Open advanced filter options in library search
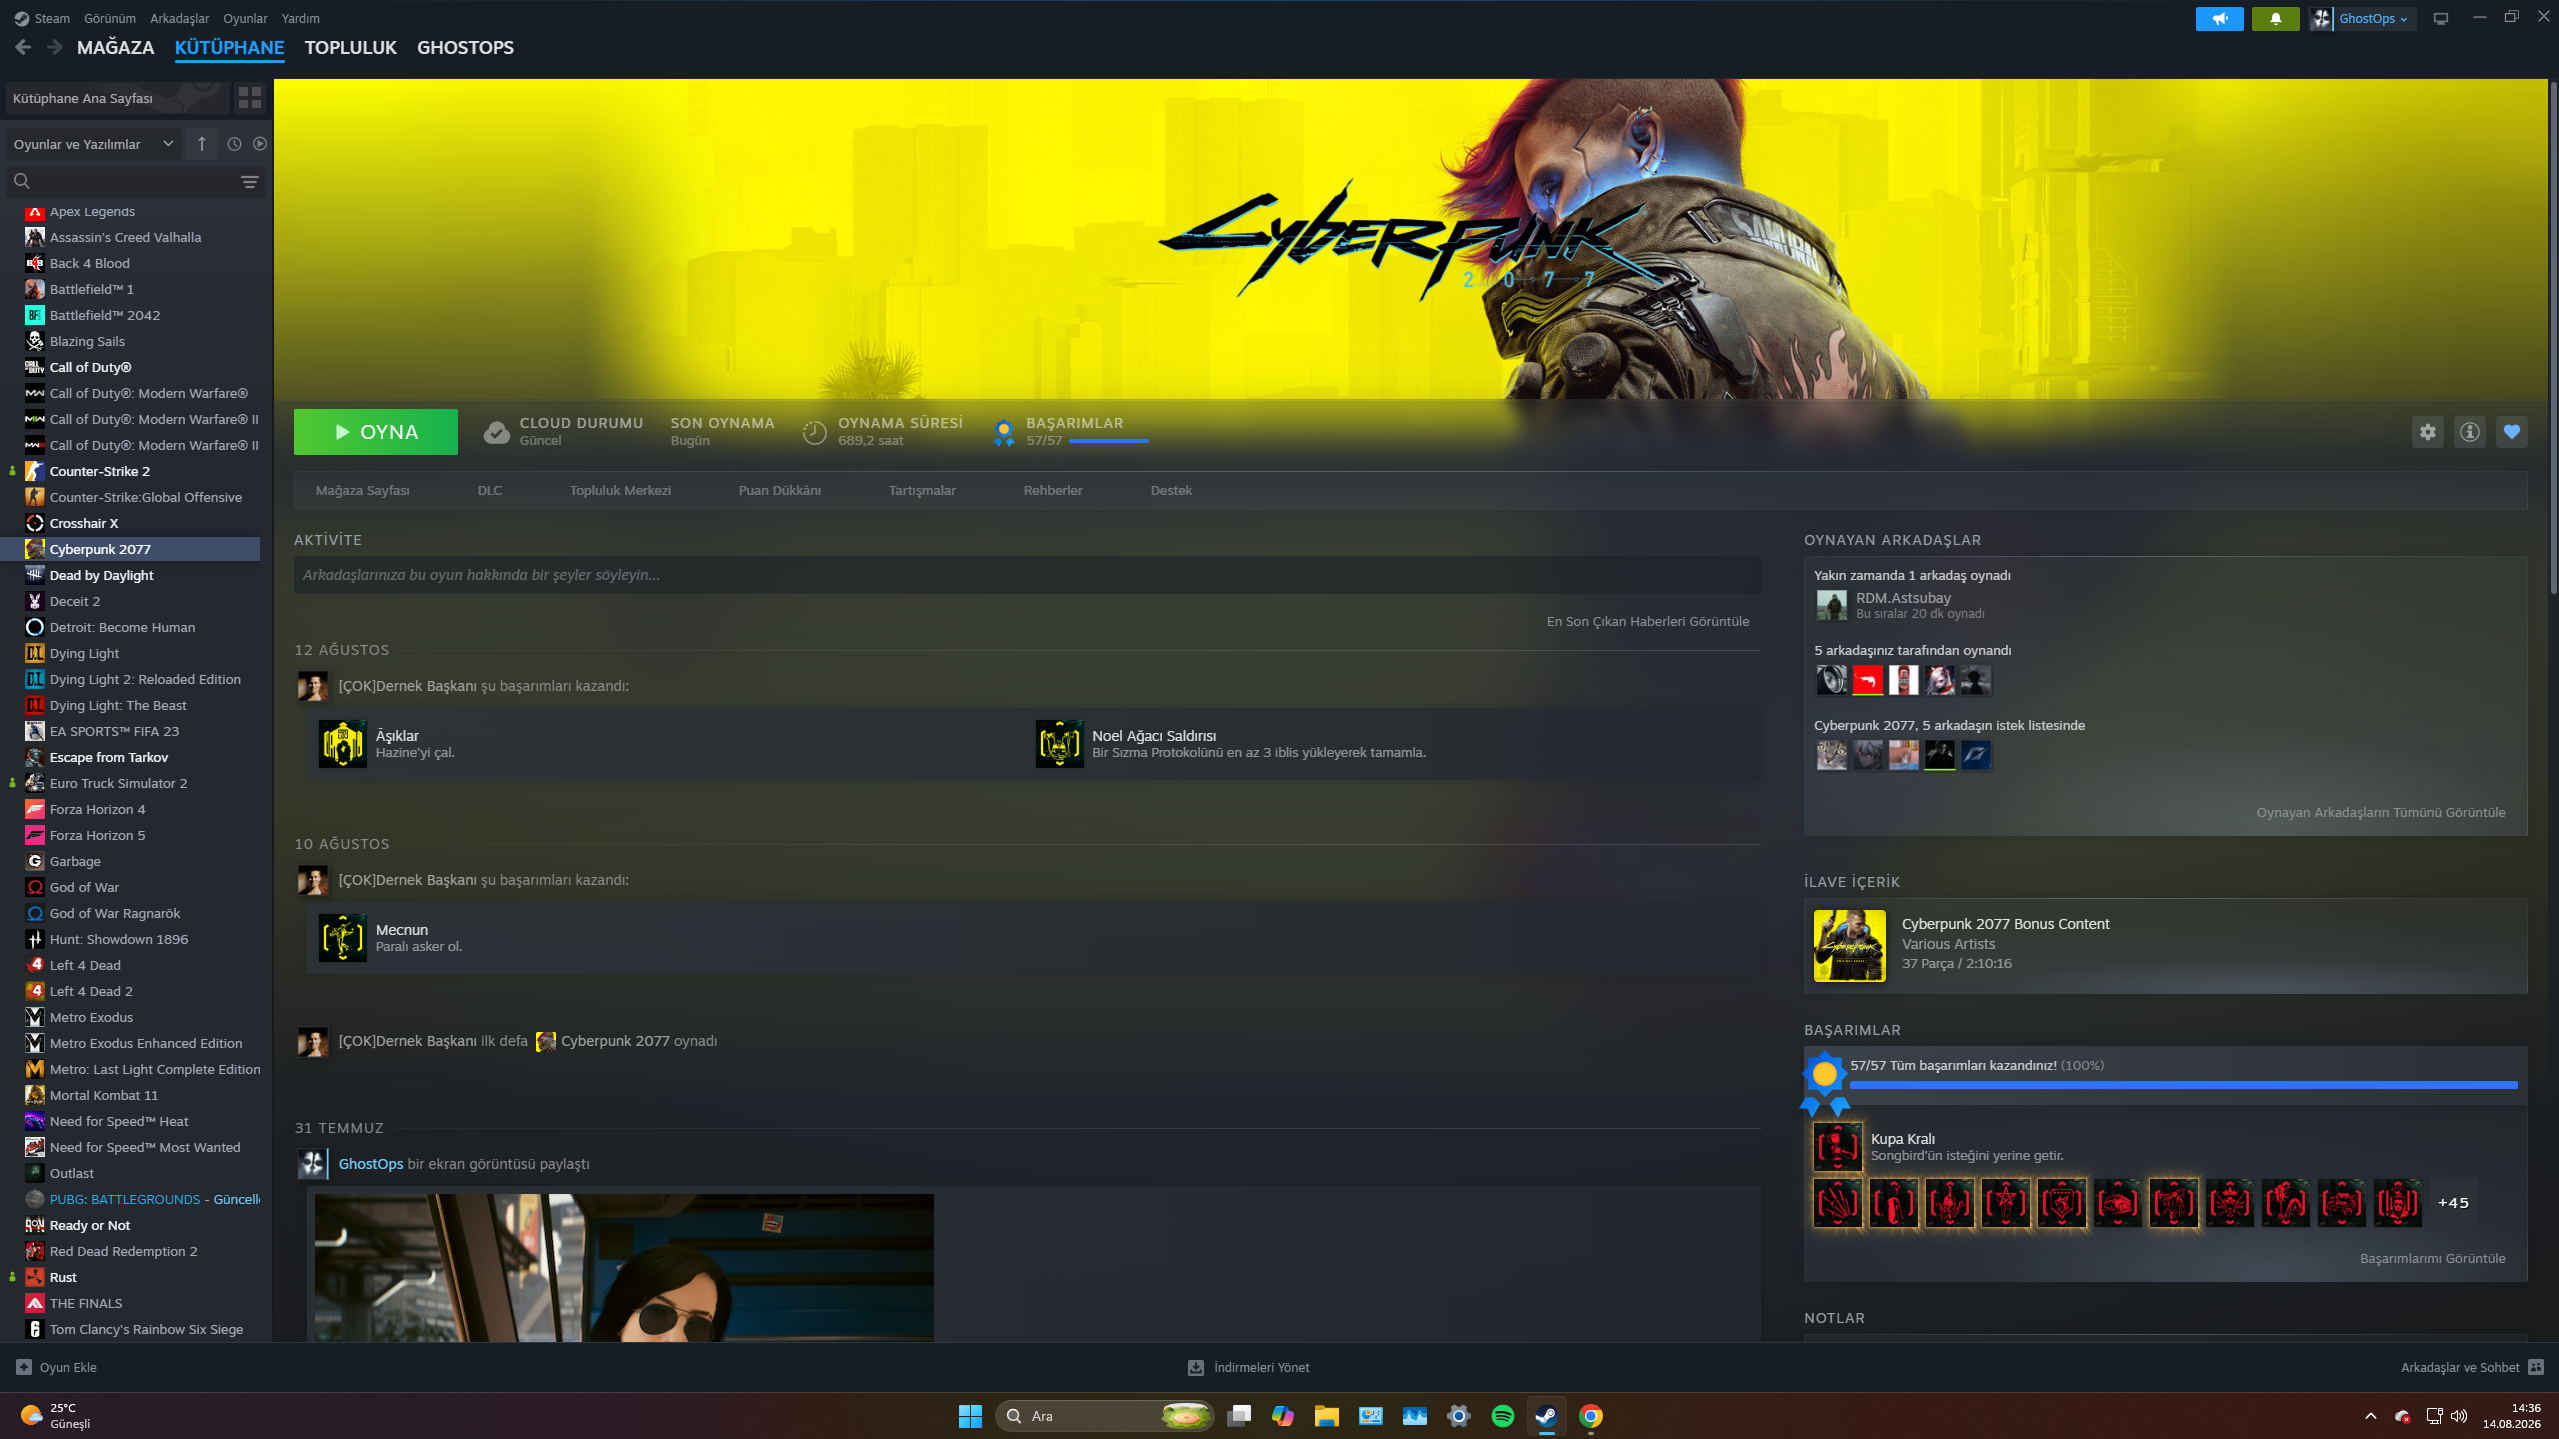 click(x=250, y=181)
